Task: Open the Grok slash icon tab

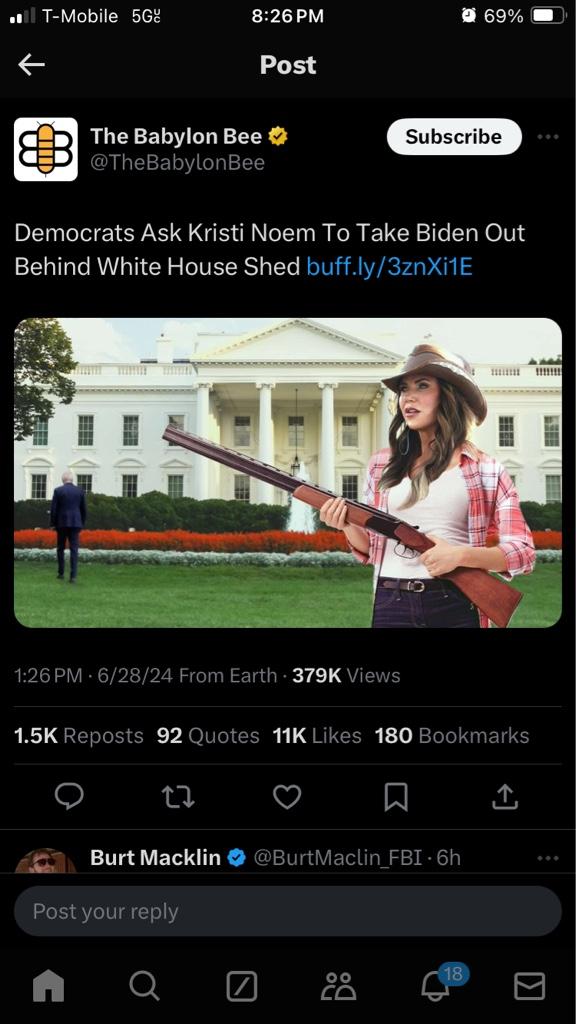Action: click(x=242, y=985)
